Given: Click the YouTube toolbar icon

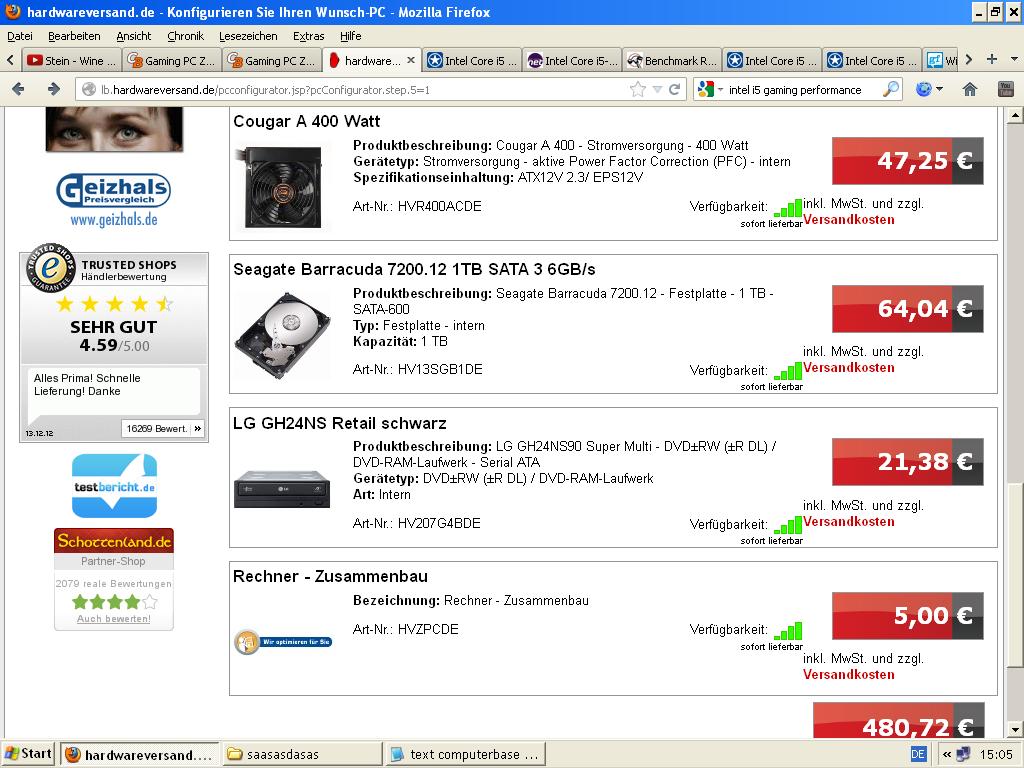Looking at the screenshot, I should pyautogui.click(x=1006, y=89).
